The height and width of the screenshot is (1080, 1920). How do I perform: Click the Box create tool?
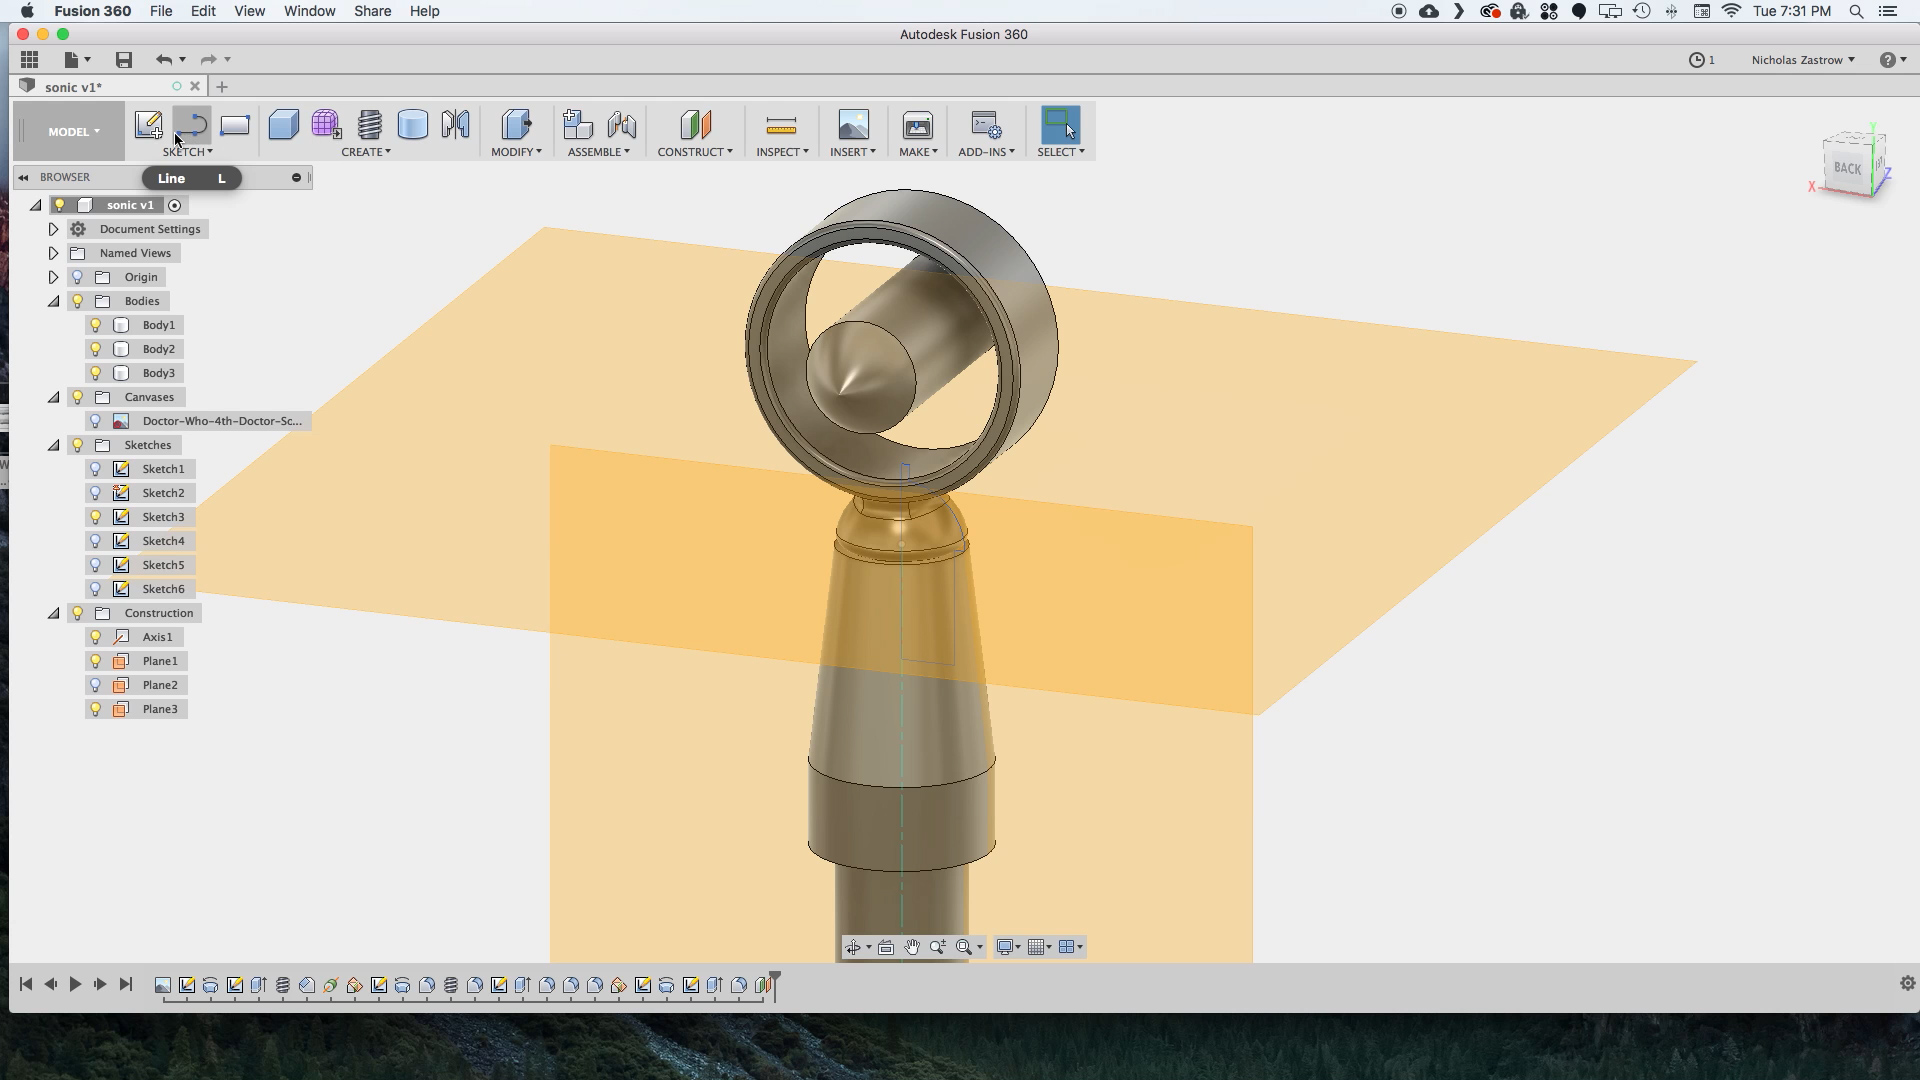284,125
